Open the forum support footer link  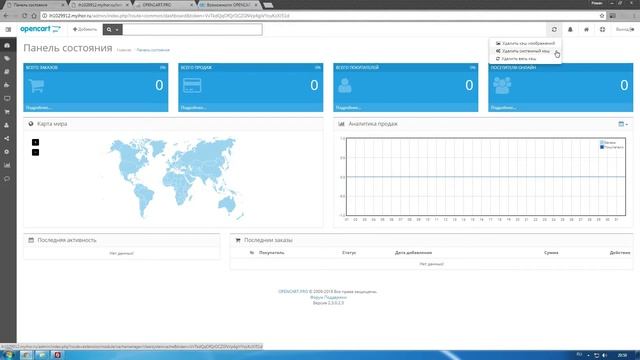328,298
